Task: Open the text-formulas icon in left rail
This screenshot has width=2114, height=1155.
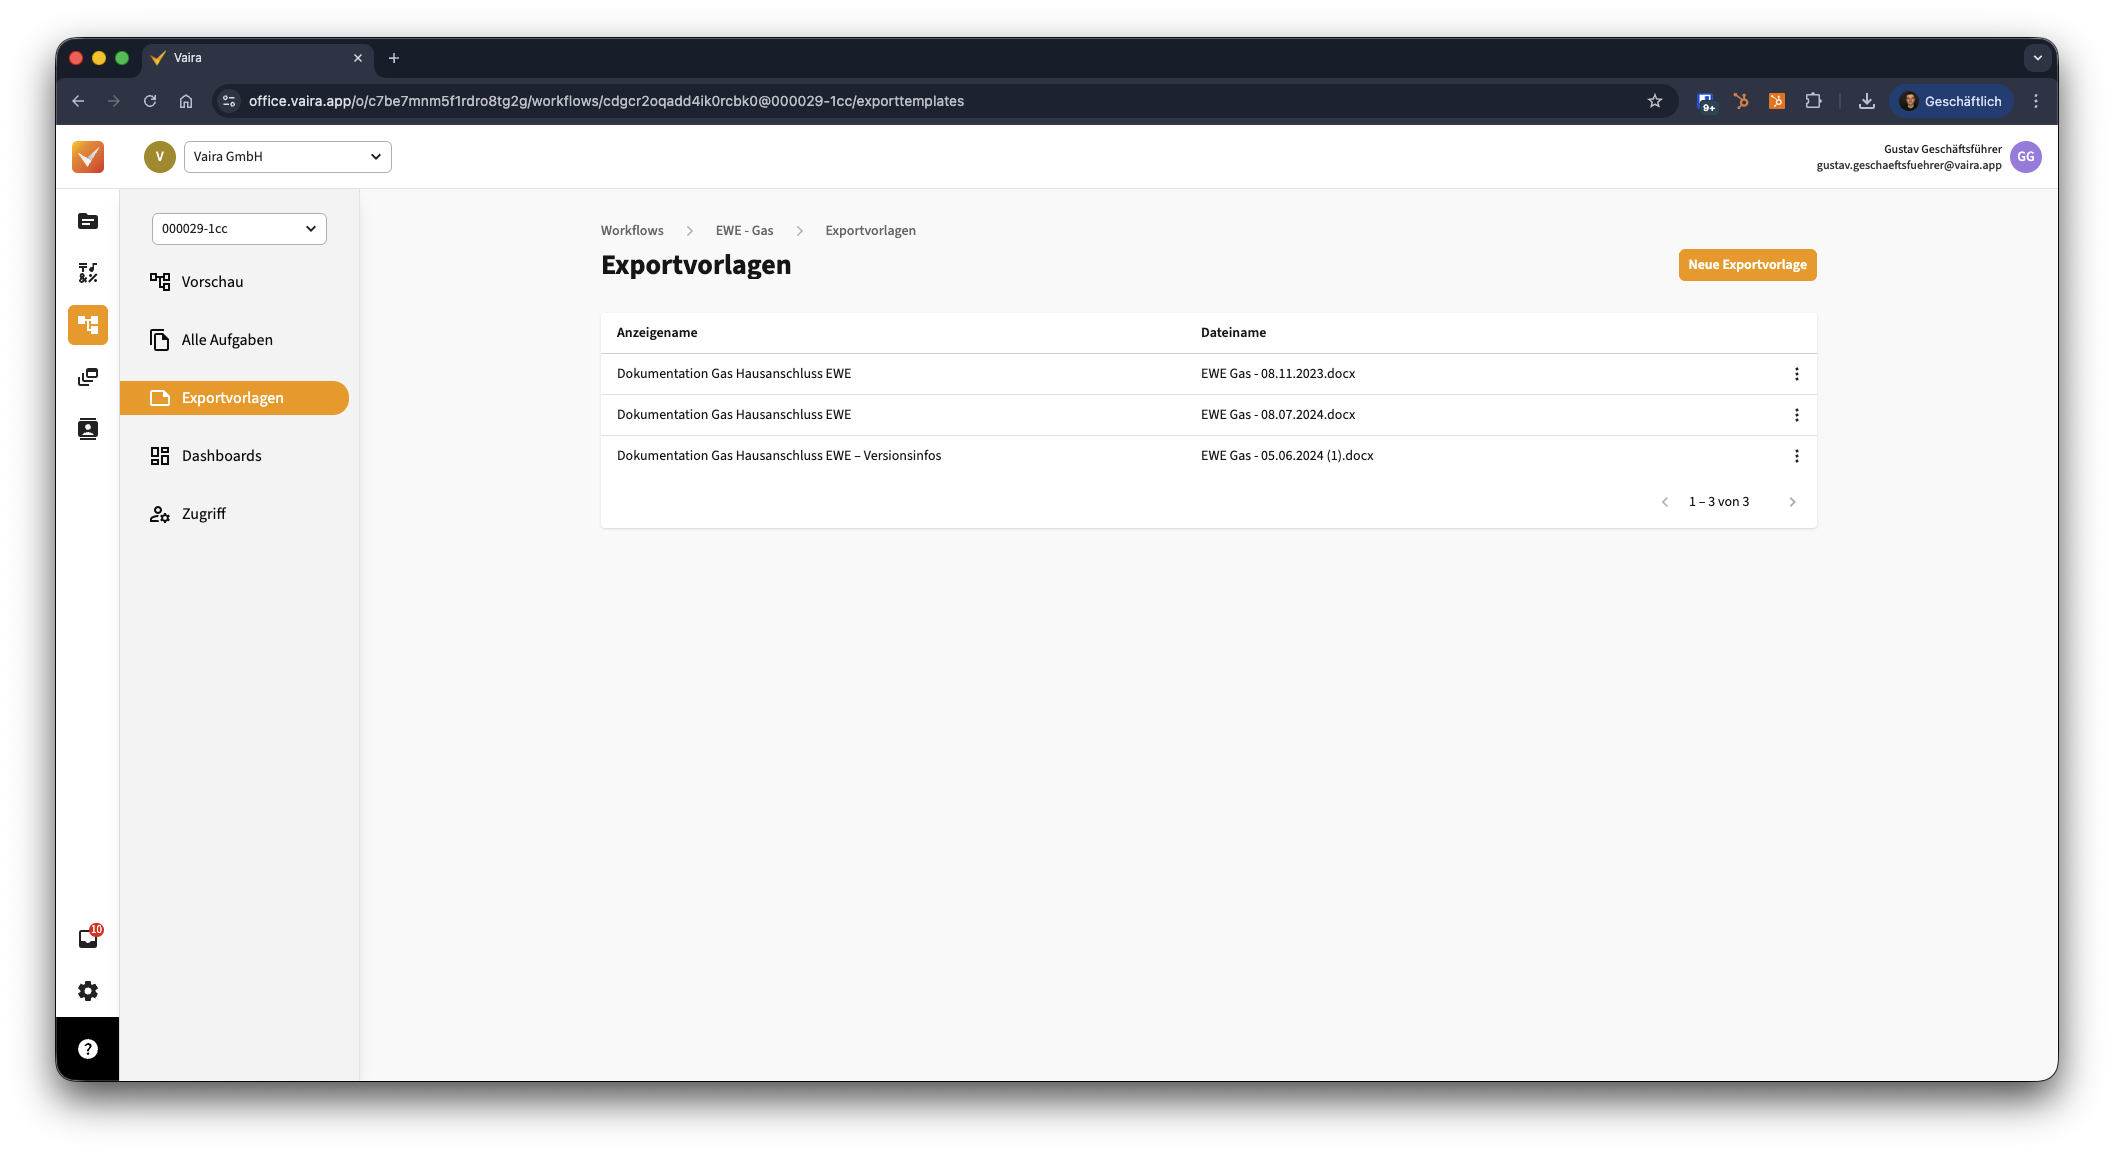Action: (x=88, y=273)
